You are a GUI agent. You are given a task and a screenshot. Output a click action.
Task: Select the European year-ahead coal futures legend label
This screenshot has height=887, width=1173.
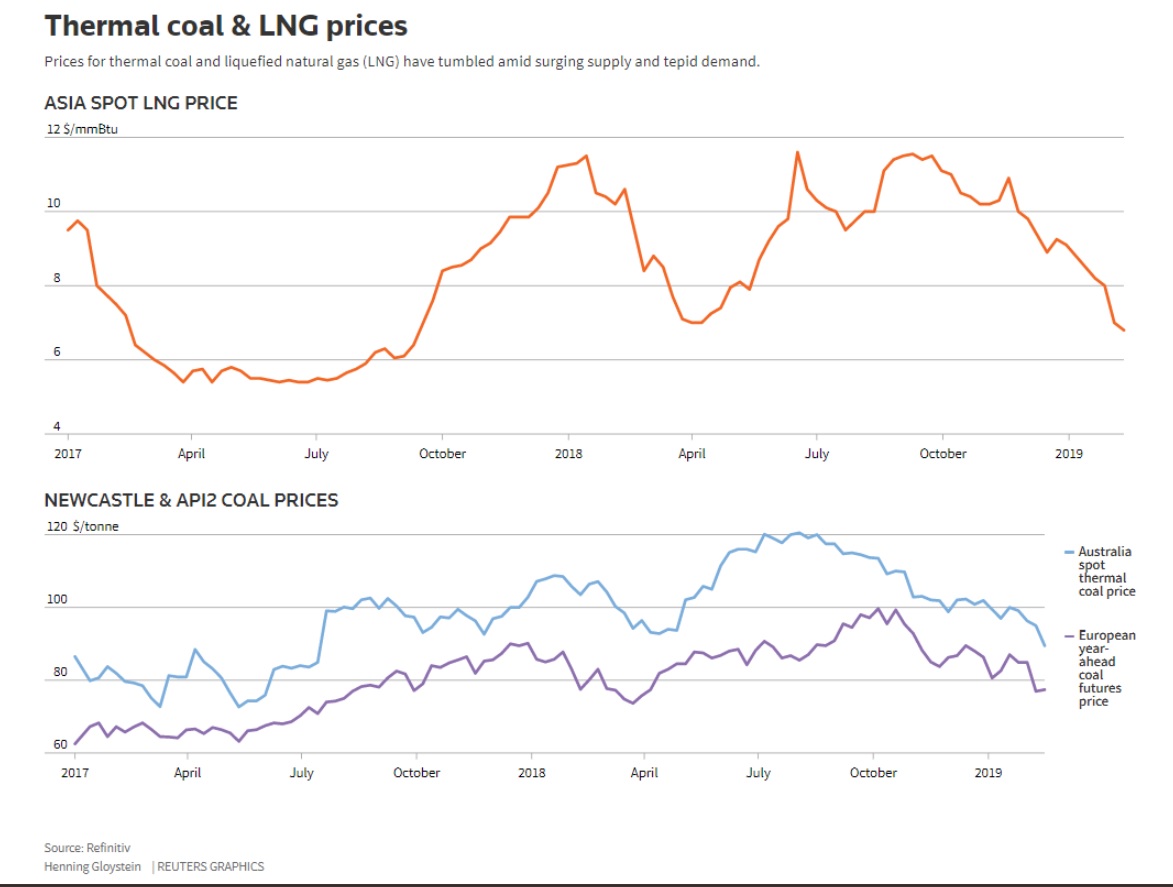1107,668
